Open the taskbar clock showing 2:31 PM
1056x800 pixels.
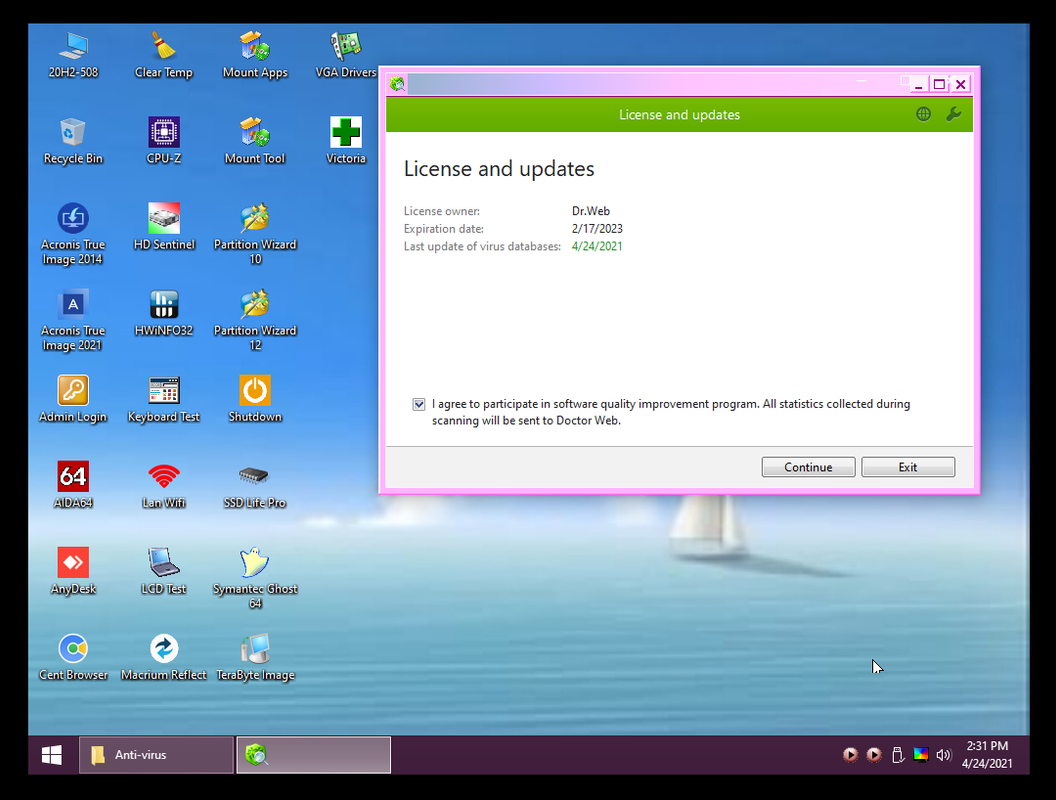click(987, 754)
